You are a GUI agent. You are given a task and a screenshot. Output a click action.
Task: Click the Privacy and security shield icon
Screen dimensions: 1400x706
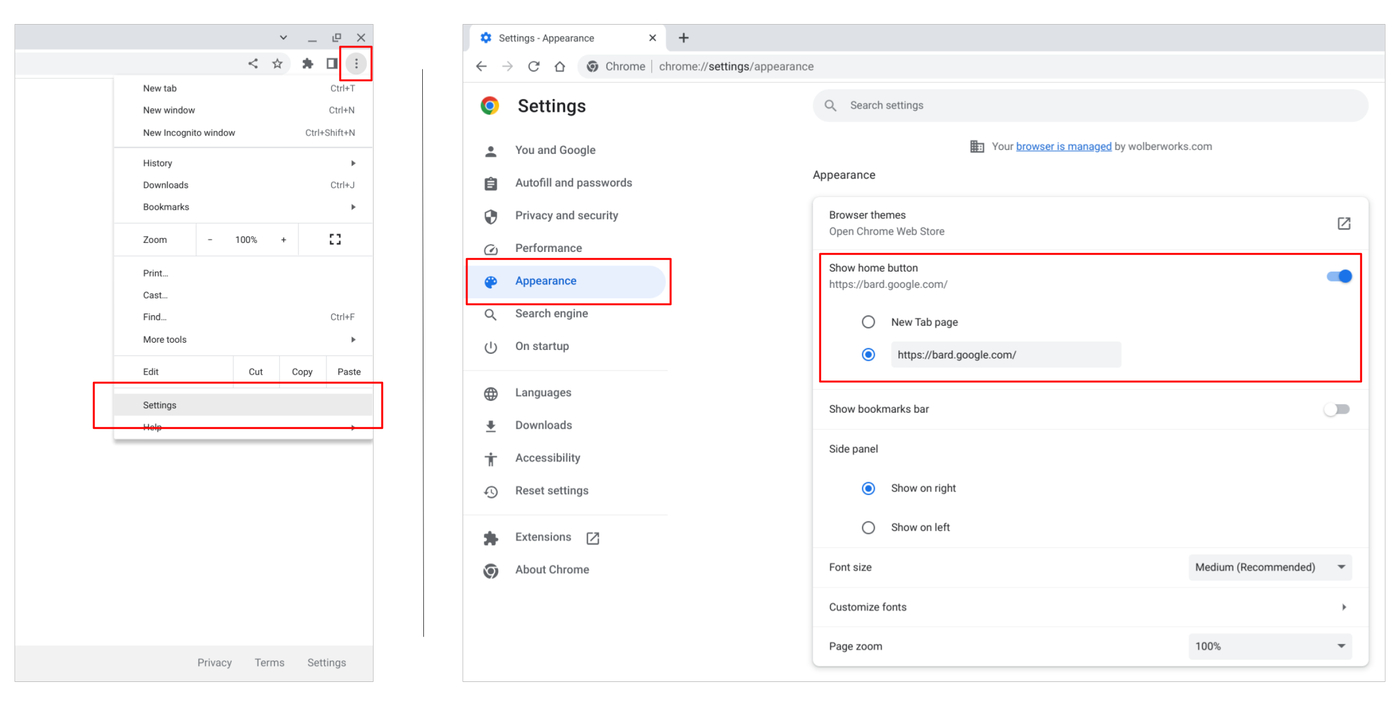pyautogui.click(x=490, y=215)
